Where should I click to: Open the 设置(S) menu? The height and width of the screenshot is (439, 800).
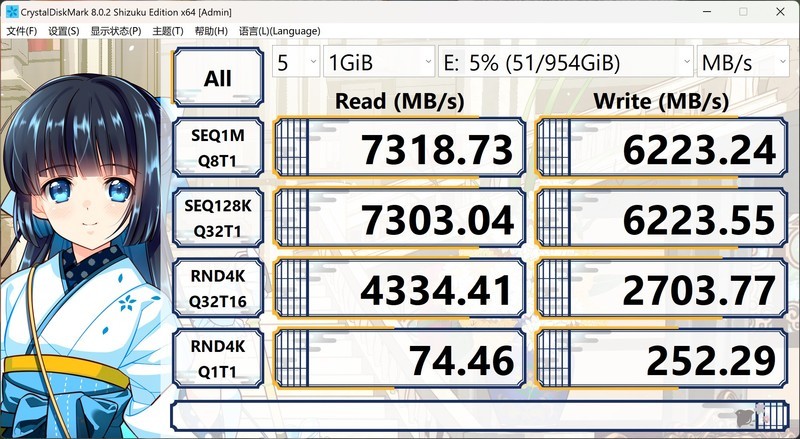pyautogui.click(x=64, y=31)
